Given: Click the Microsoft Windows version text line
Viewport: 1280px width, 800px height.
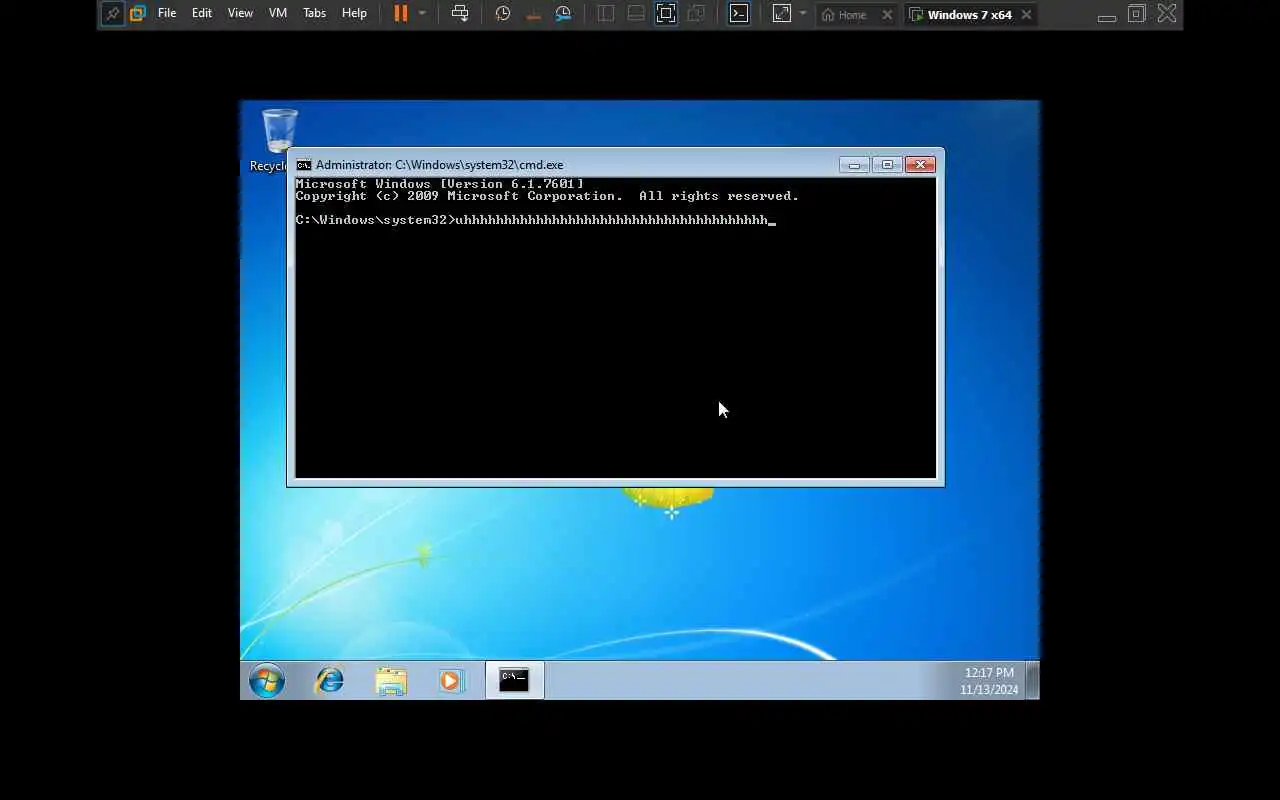Looking at the screenshot, I should click(x=440, y=184).
